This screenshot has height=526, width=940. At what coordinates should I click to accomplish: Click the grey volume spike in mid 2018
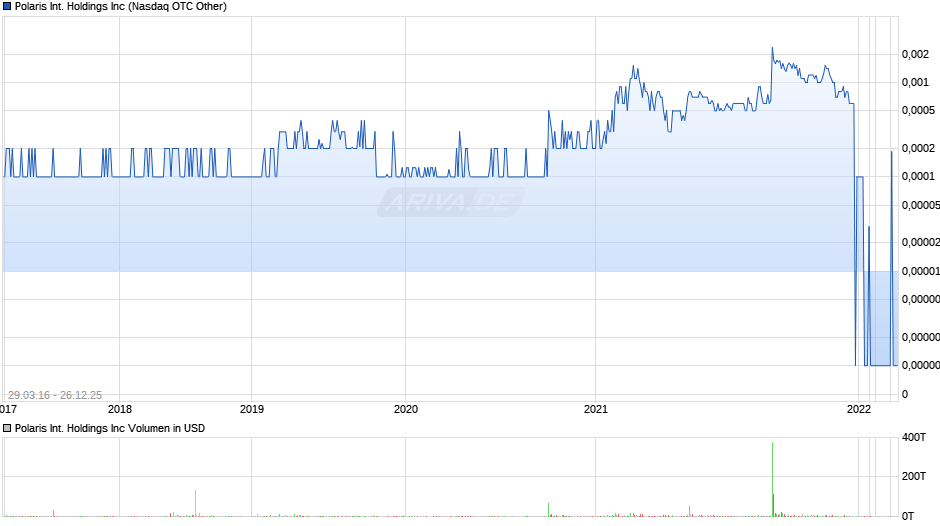[195, 503]
